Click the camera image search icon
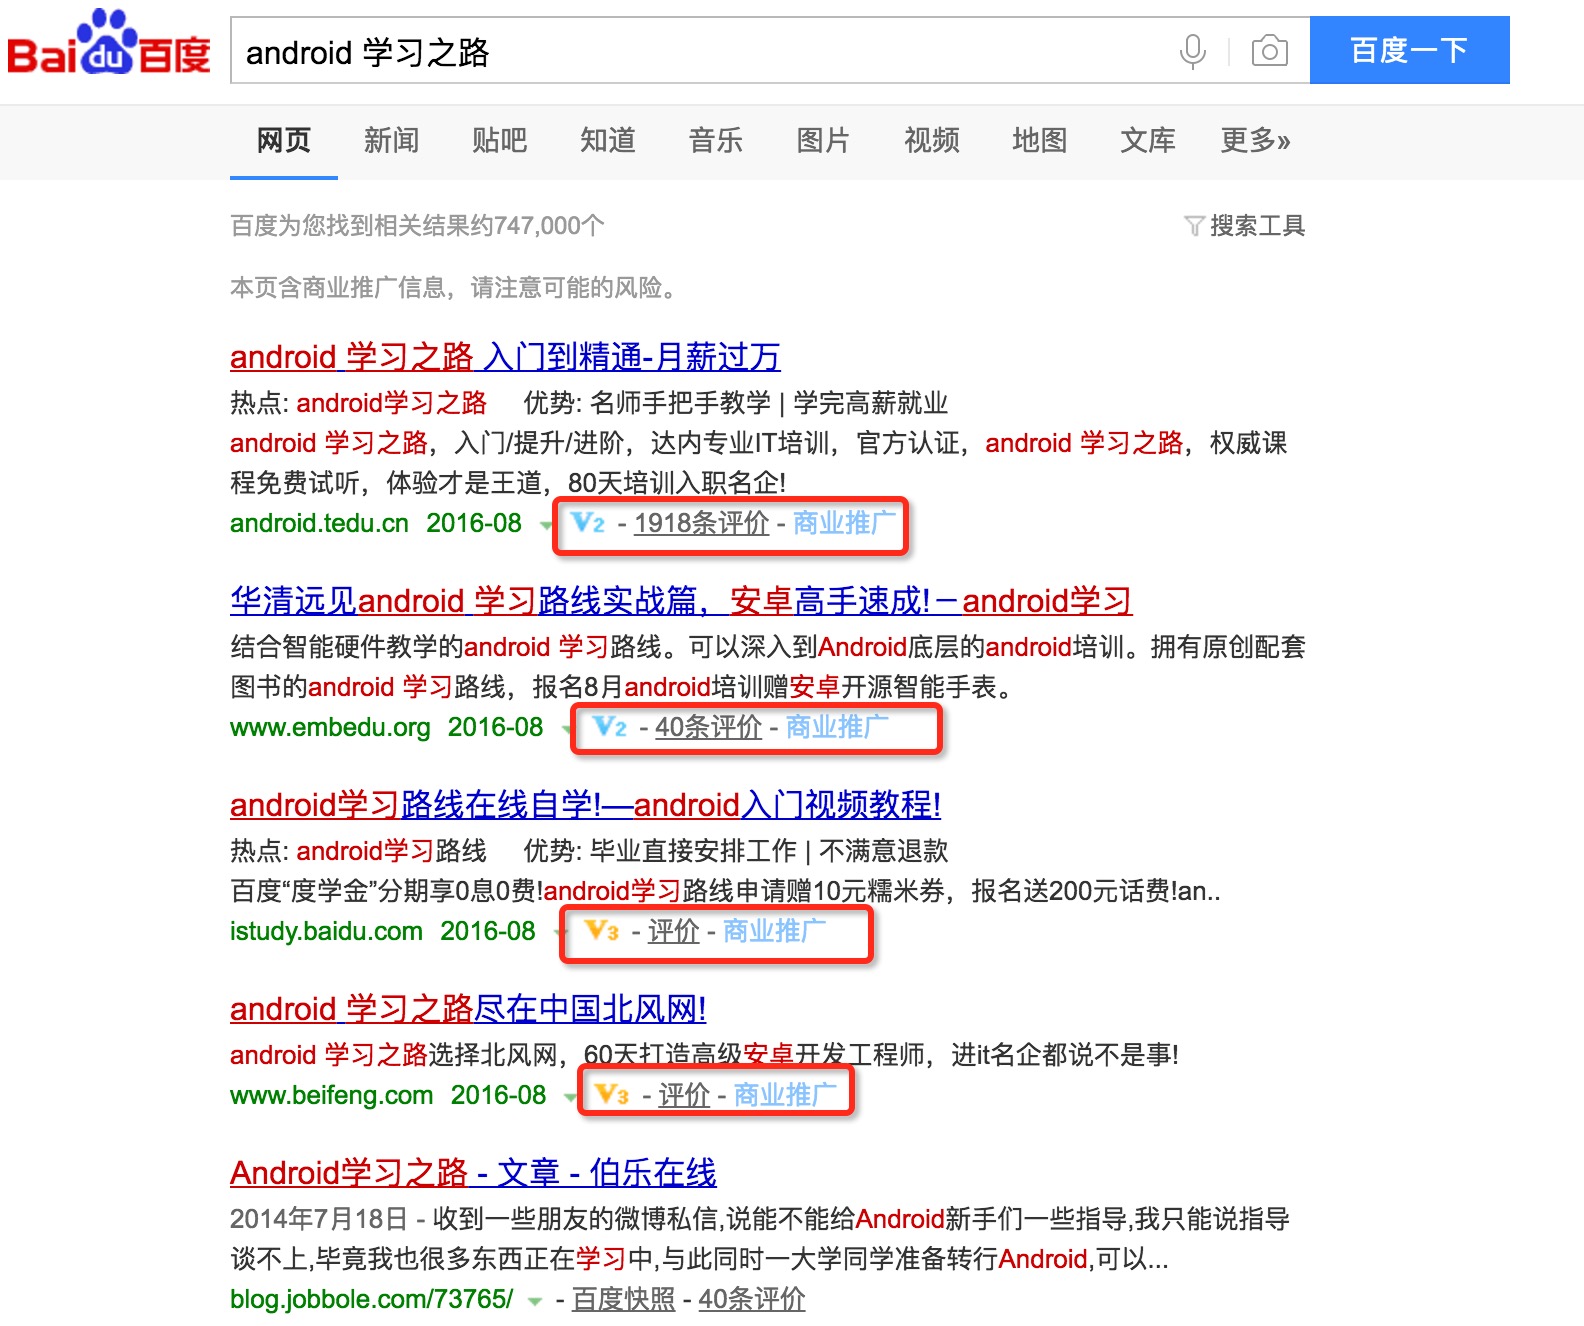The height and width of the screenshot is (1326, 1584). [x=1270, y=50]
